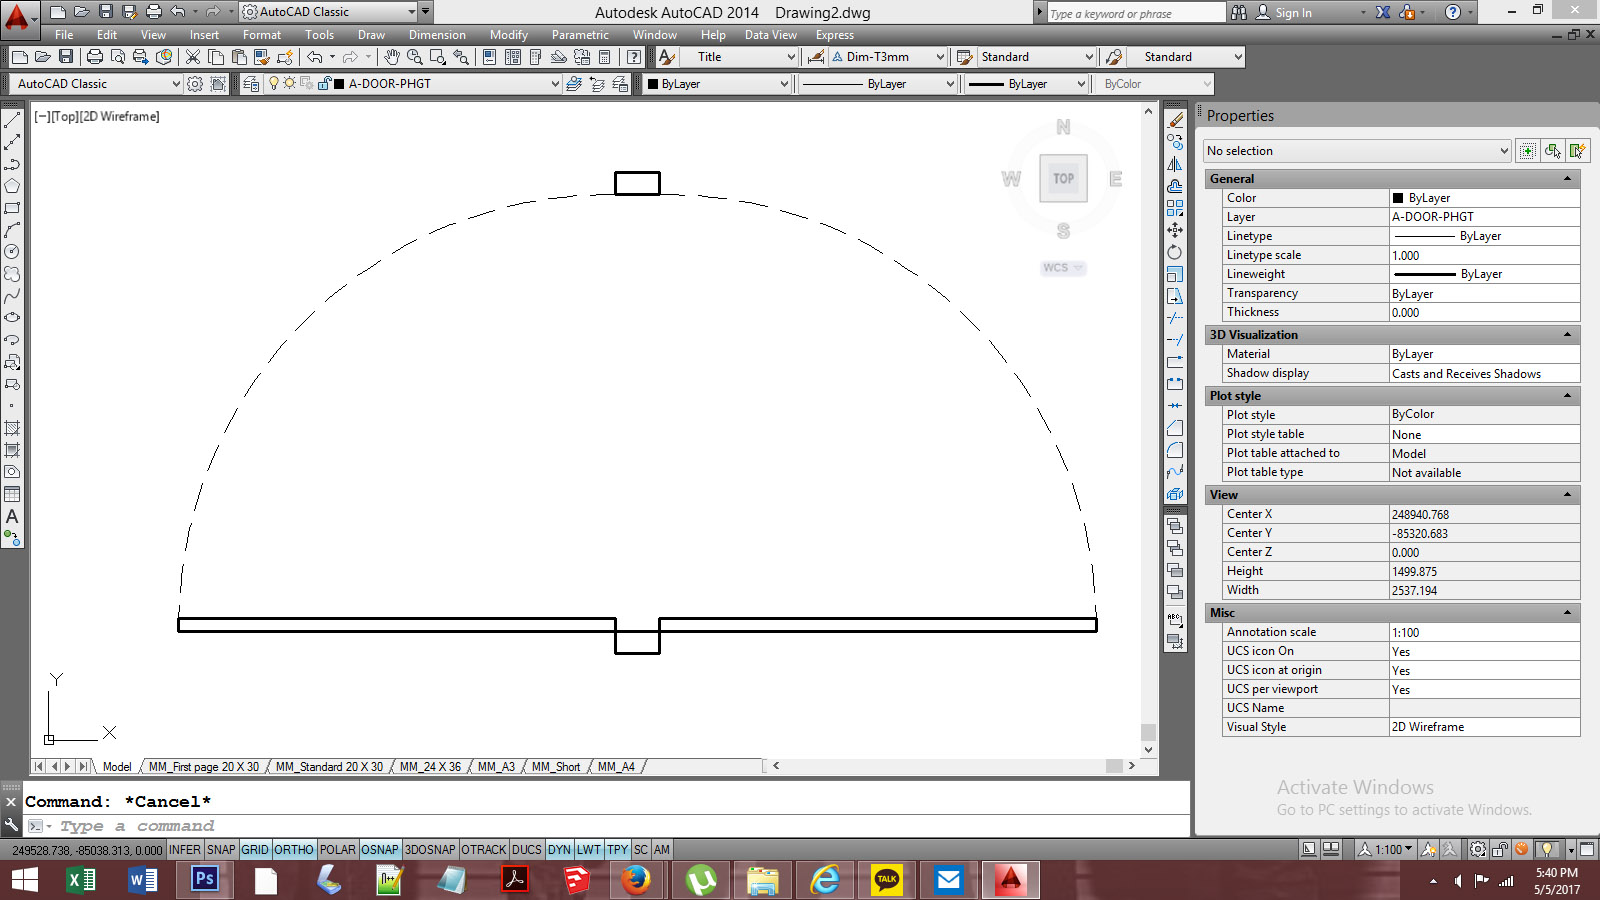Open the A-DOOR-PHGT layer dropdown
1600x900 pixels.
tap(555, 84)
